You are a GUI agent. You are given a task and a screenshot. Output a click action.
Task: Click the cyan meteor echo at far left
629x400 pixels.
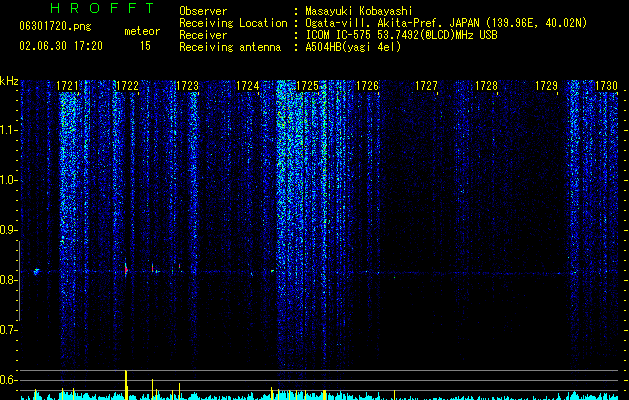click(37, 272)
